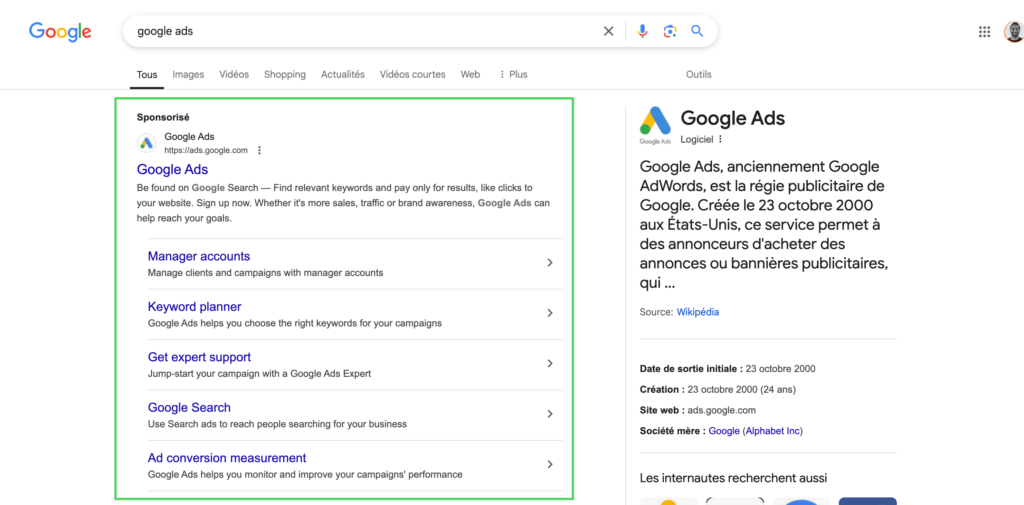Open the Google Ads sponsored headline link
Screen dimensions: 1024x505
tap(172, 169)
